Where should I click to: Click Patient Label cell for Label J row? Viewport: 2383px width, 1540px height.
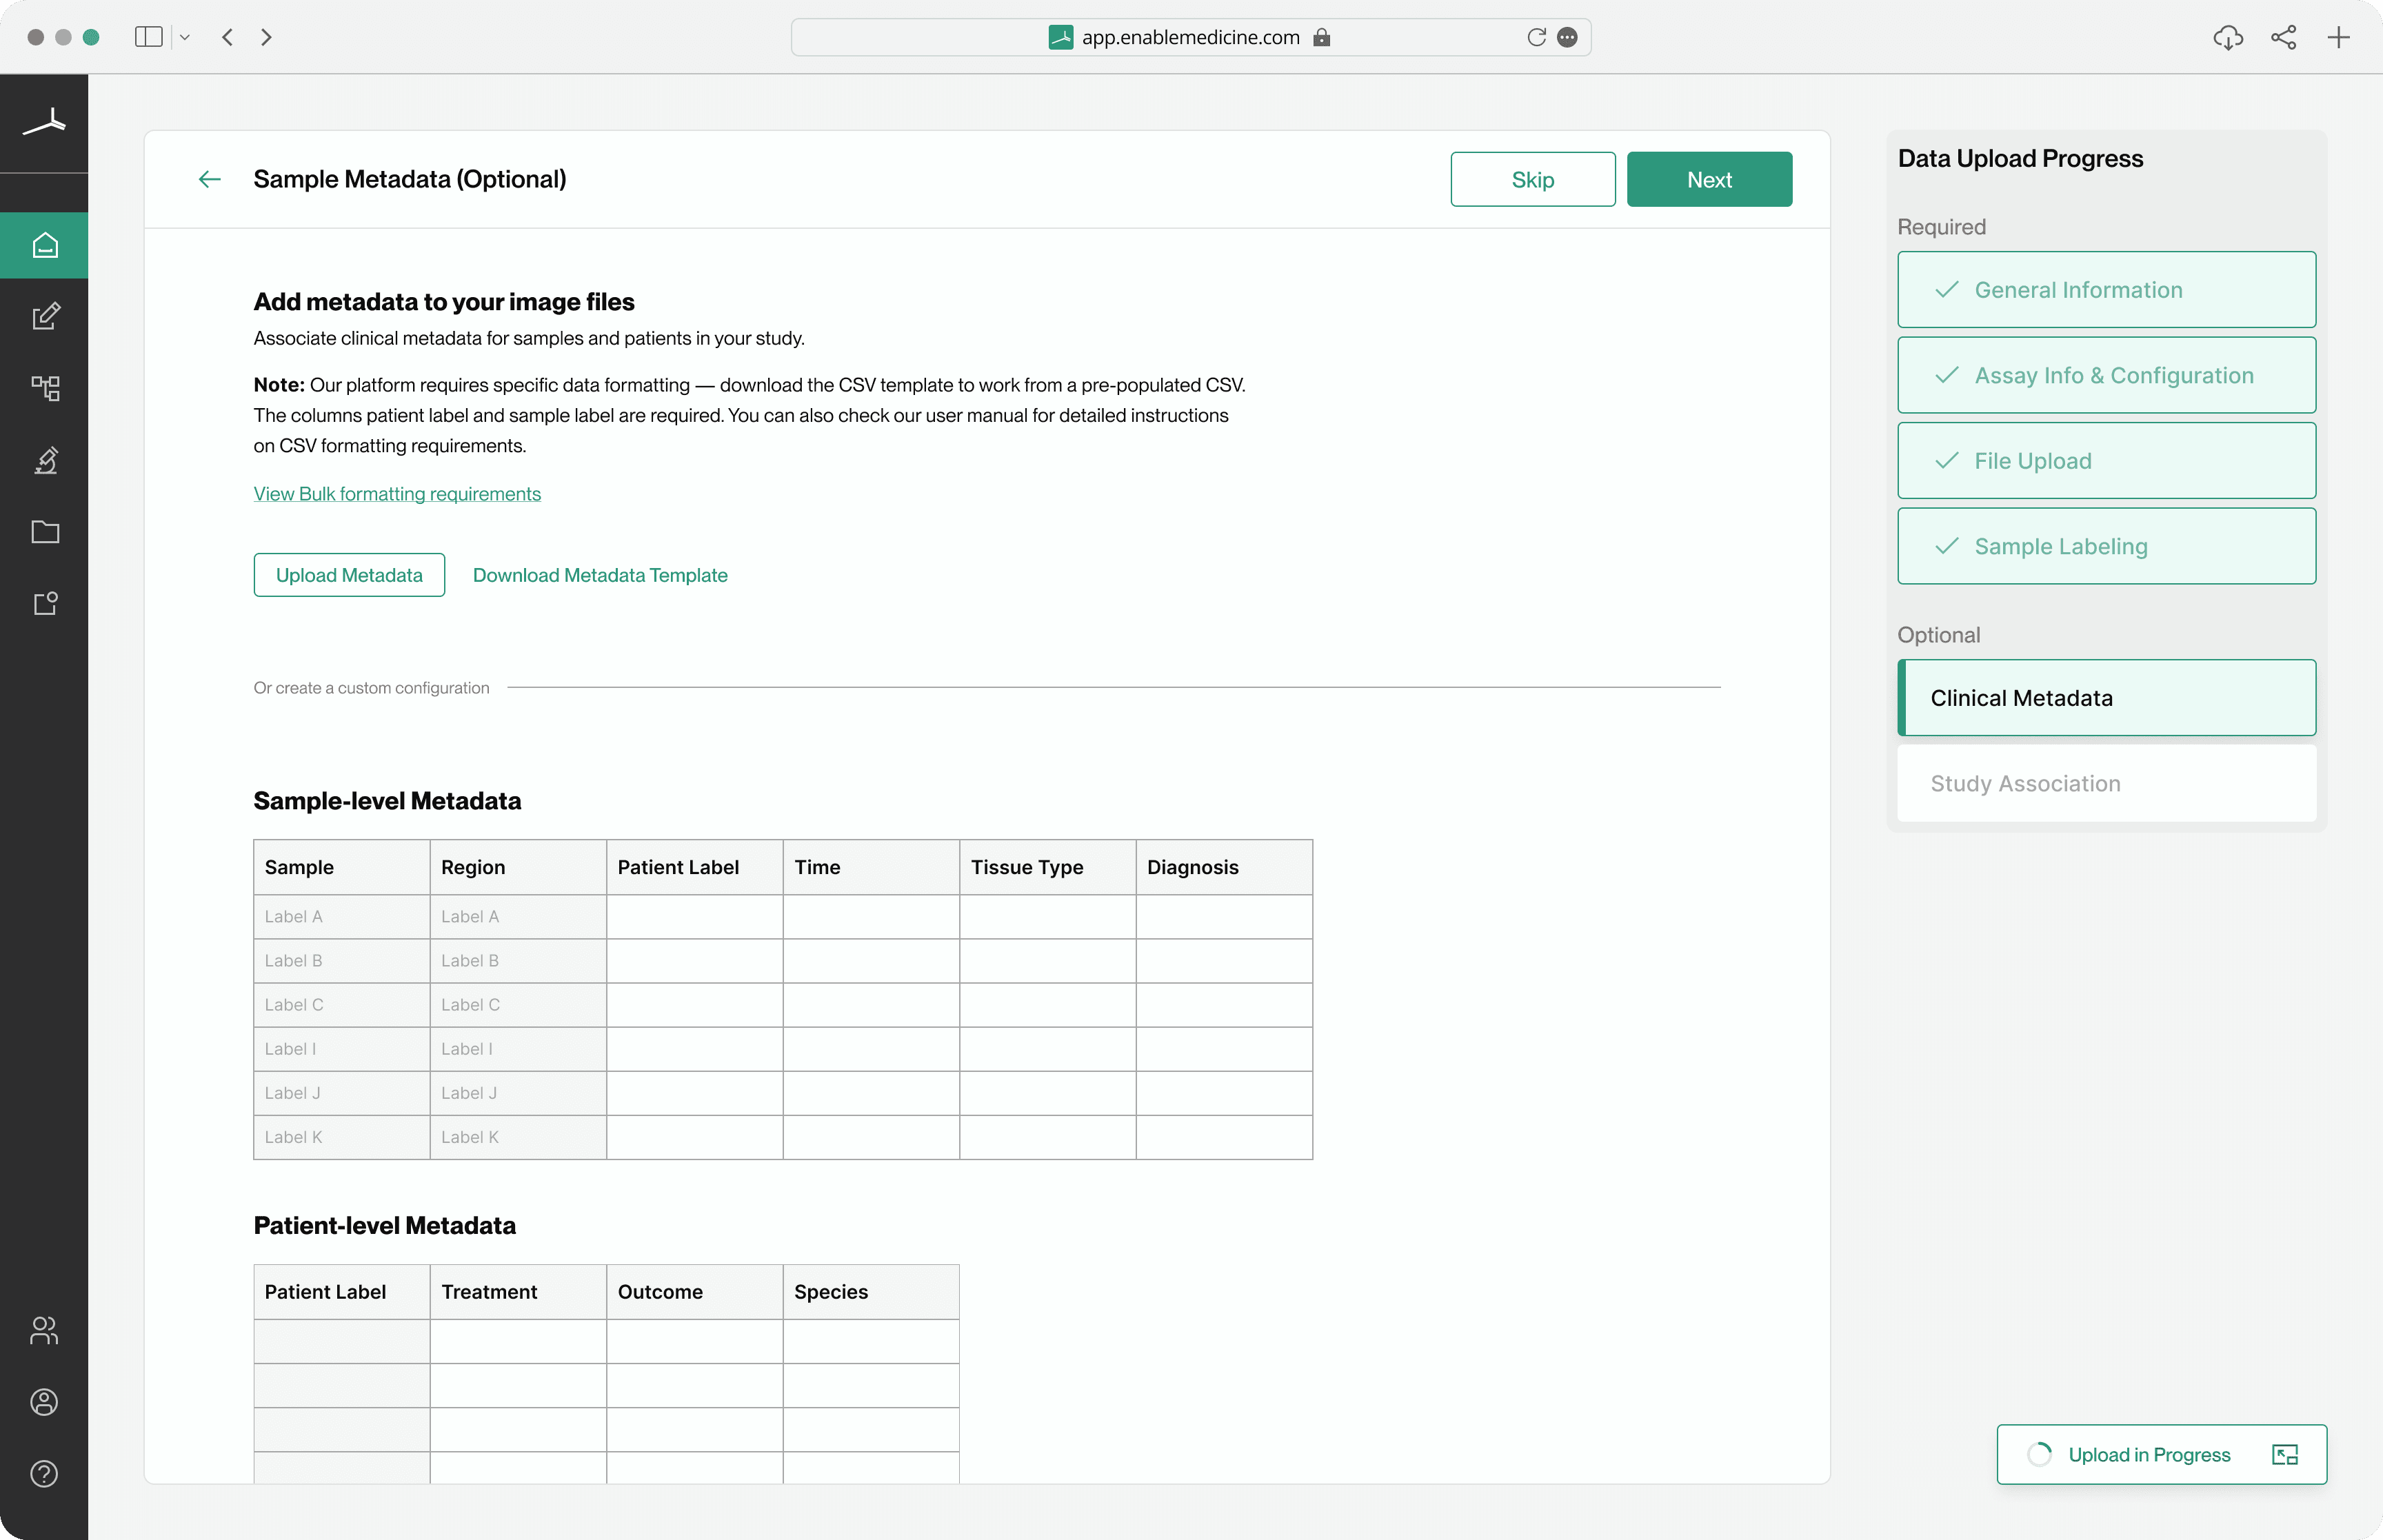tap(694, 1092)
